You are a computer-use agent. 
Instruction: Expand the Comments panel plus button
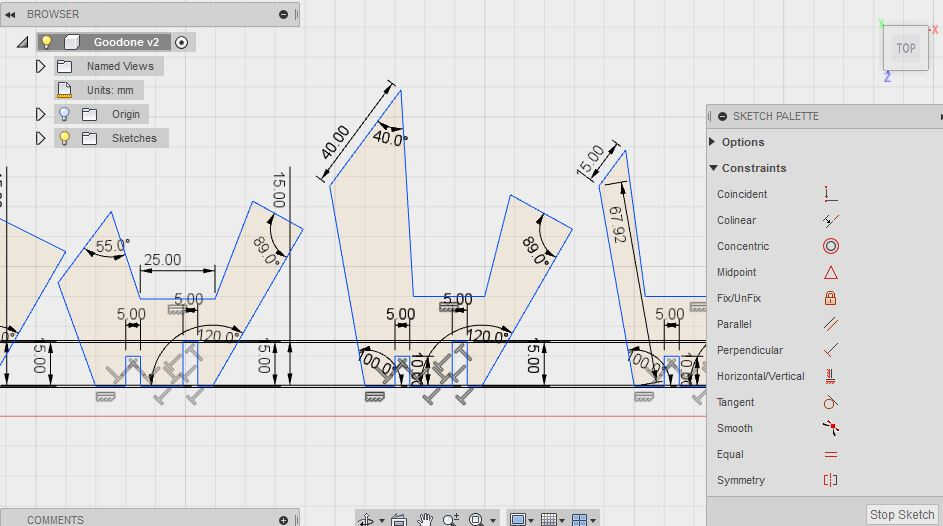283,520
